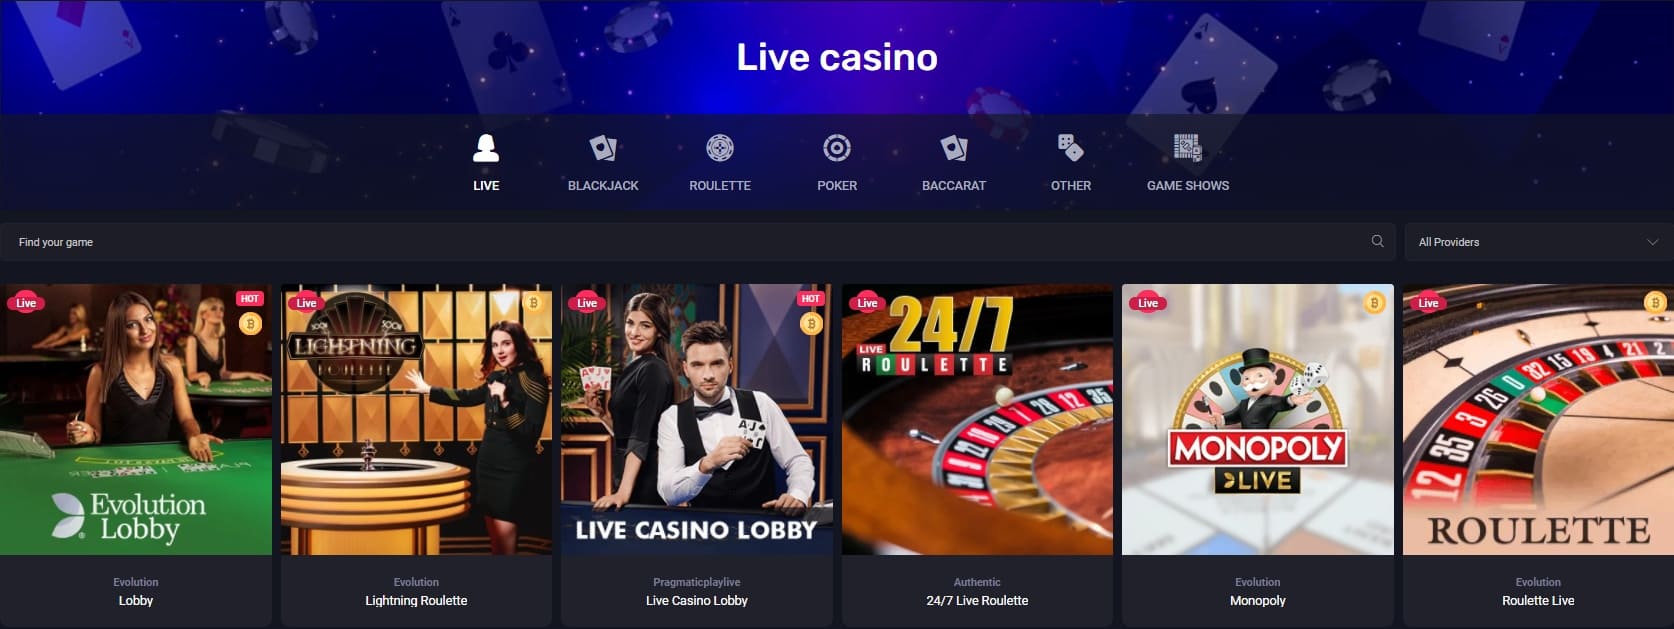The image size is (1674, 629).
Task: Choose the Poker chip icon
Action: point(837,148)
